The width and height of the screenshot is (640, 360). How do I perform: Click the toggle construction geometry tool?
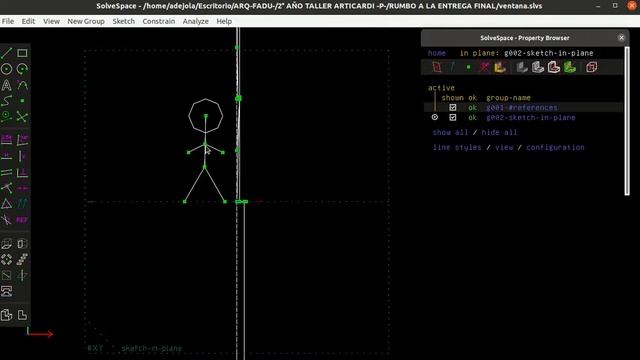click(7, 117)
